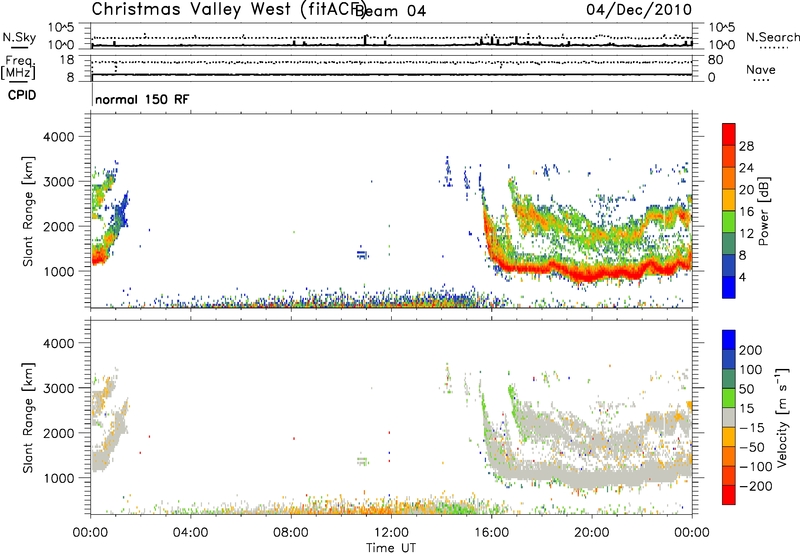Click the '4000' range tick in the Power panel
Screen dimensions: 800x554
coord(58,137)
